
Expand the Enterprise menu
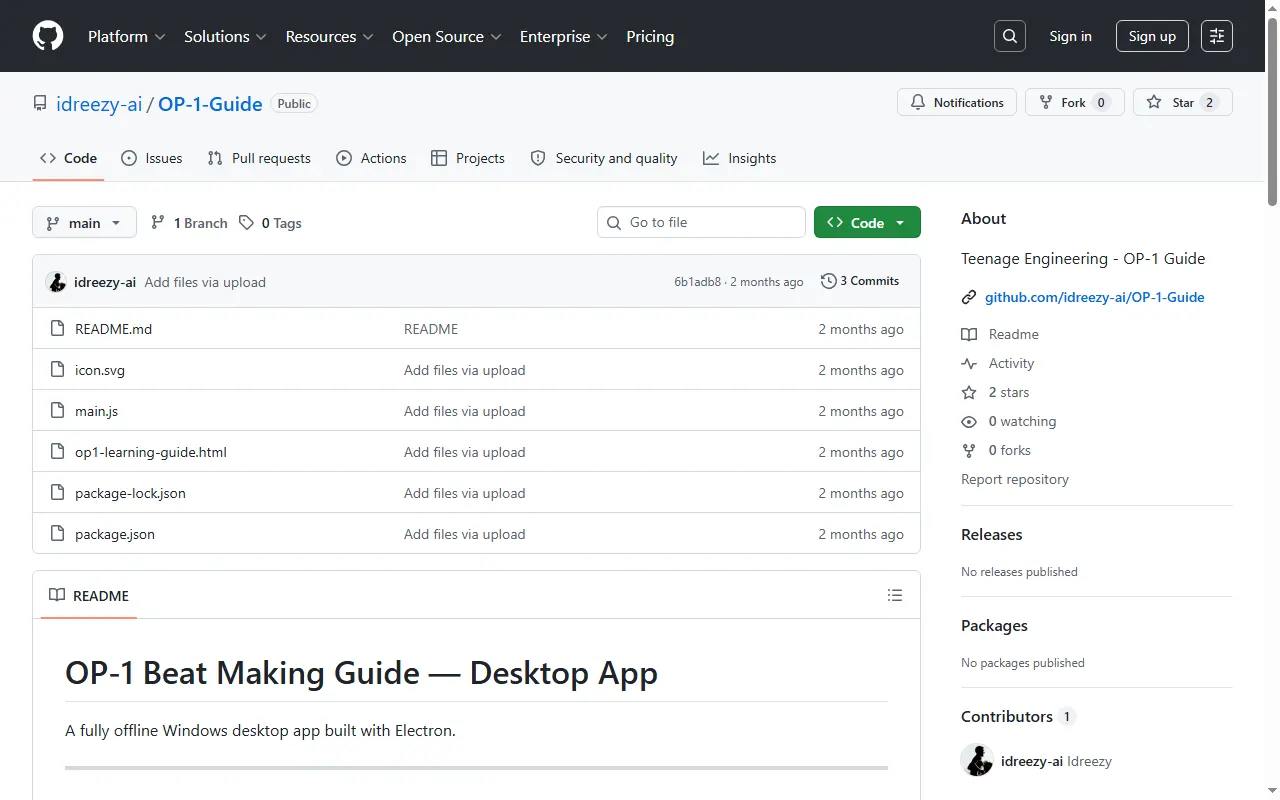(563, 36)
